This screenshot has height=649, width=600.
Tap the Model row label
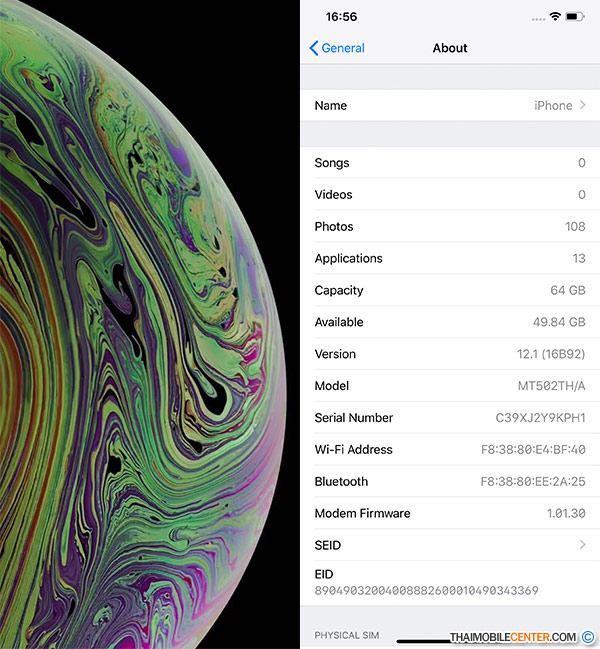[331, 386]
